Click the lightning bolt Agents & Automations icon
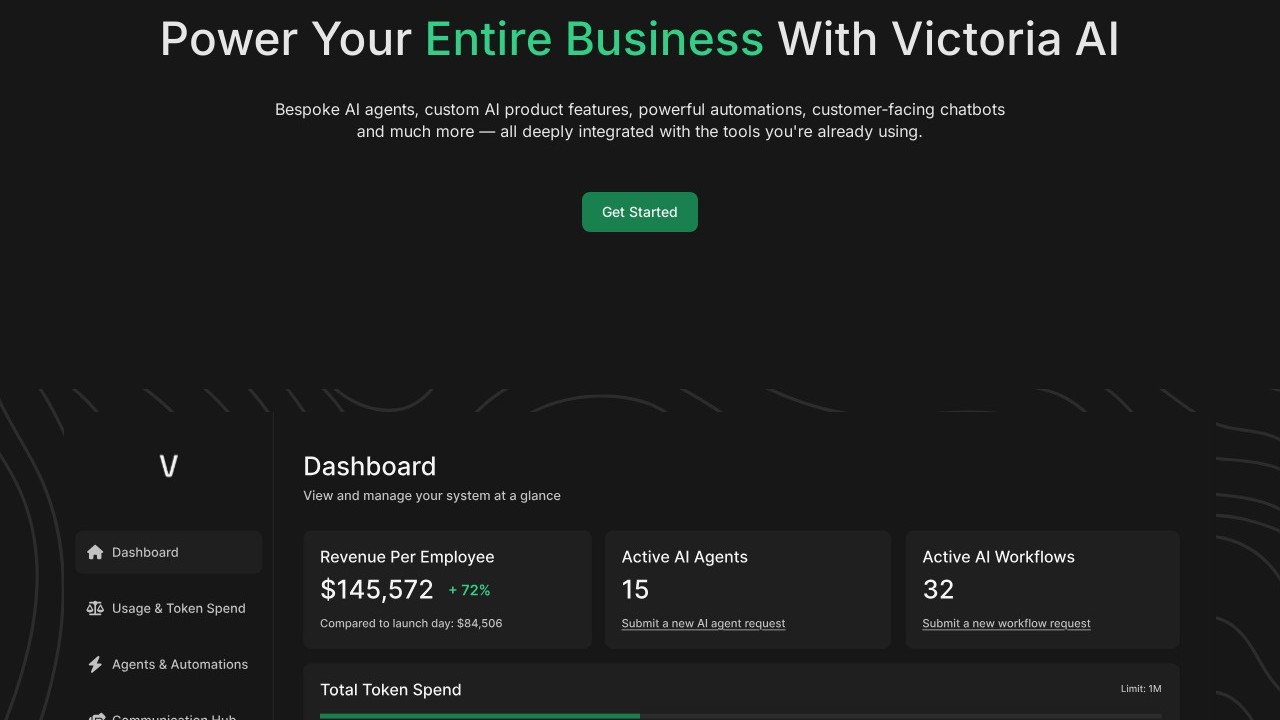Image resolution: width=1280 pixels, height=720 pixels. tap(95, 664)
